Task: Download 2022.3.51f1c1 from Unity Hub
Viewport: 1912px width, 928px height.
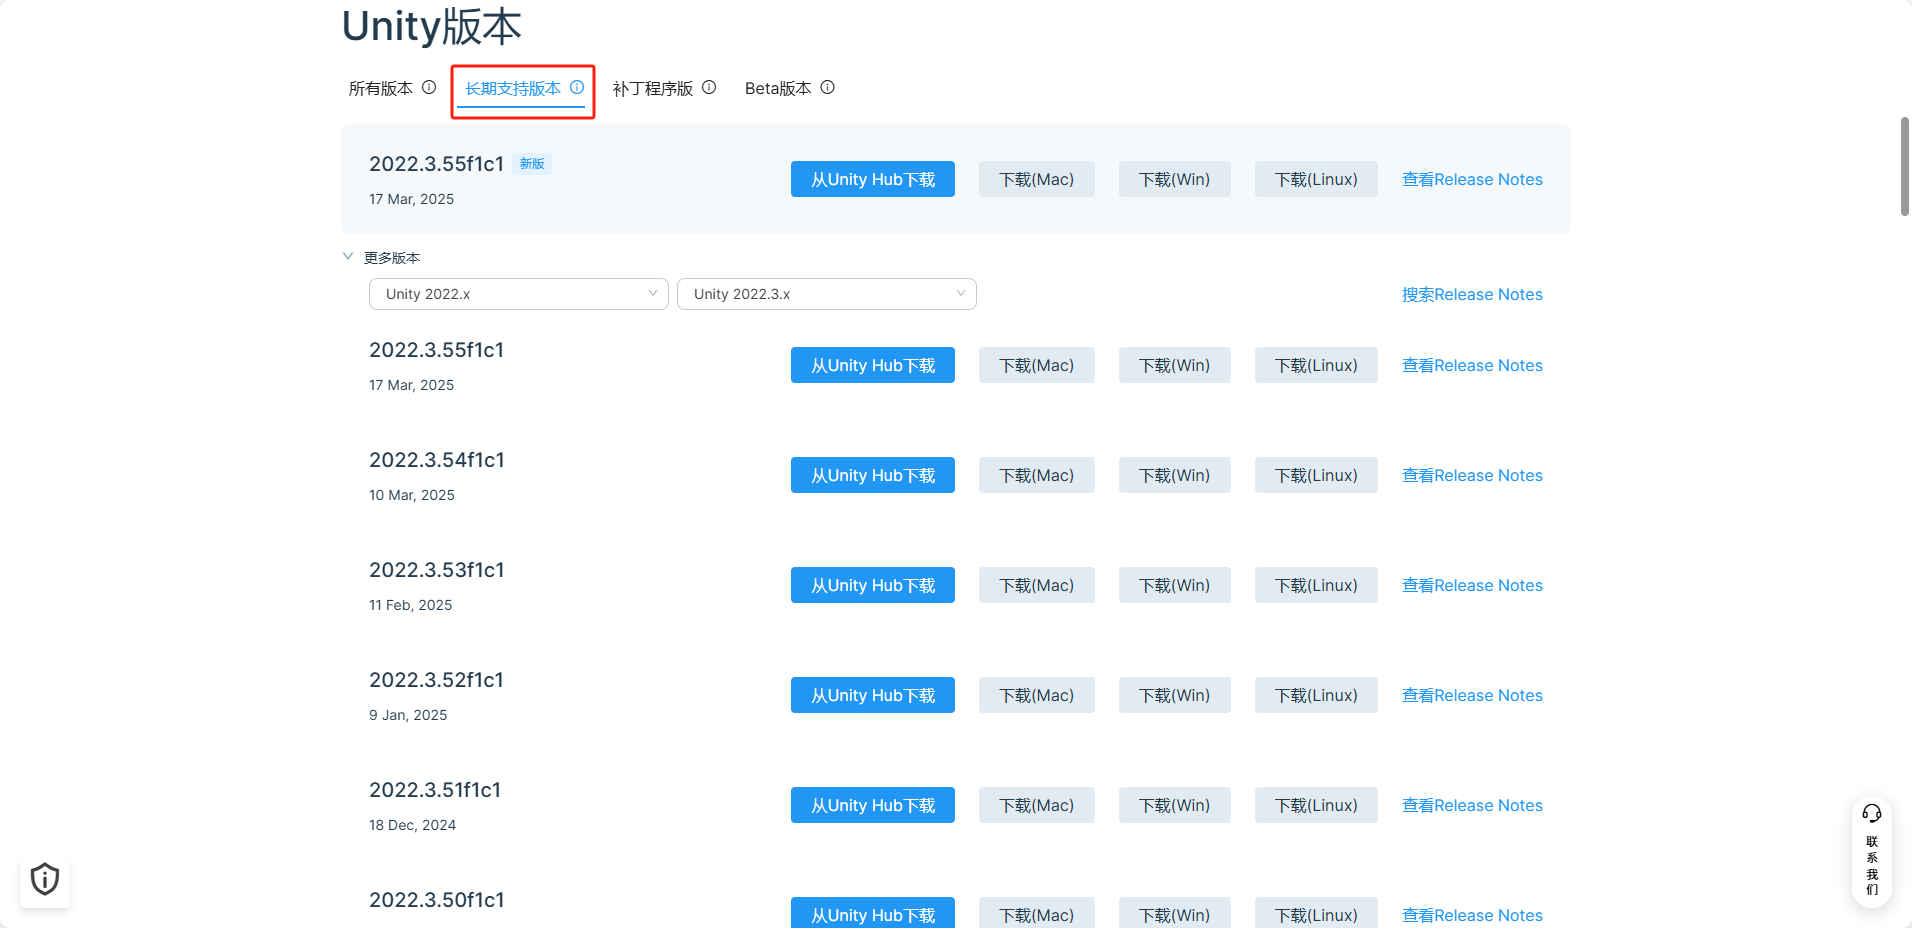Action: point(872,805)
